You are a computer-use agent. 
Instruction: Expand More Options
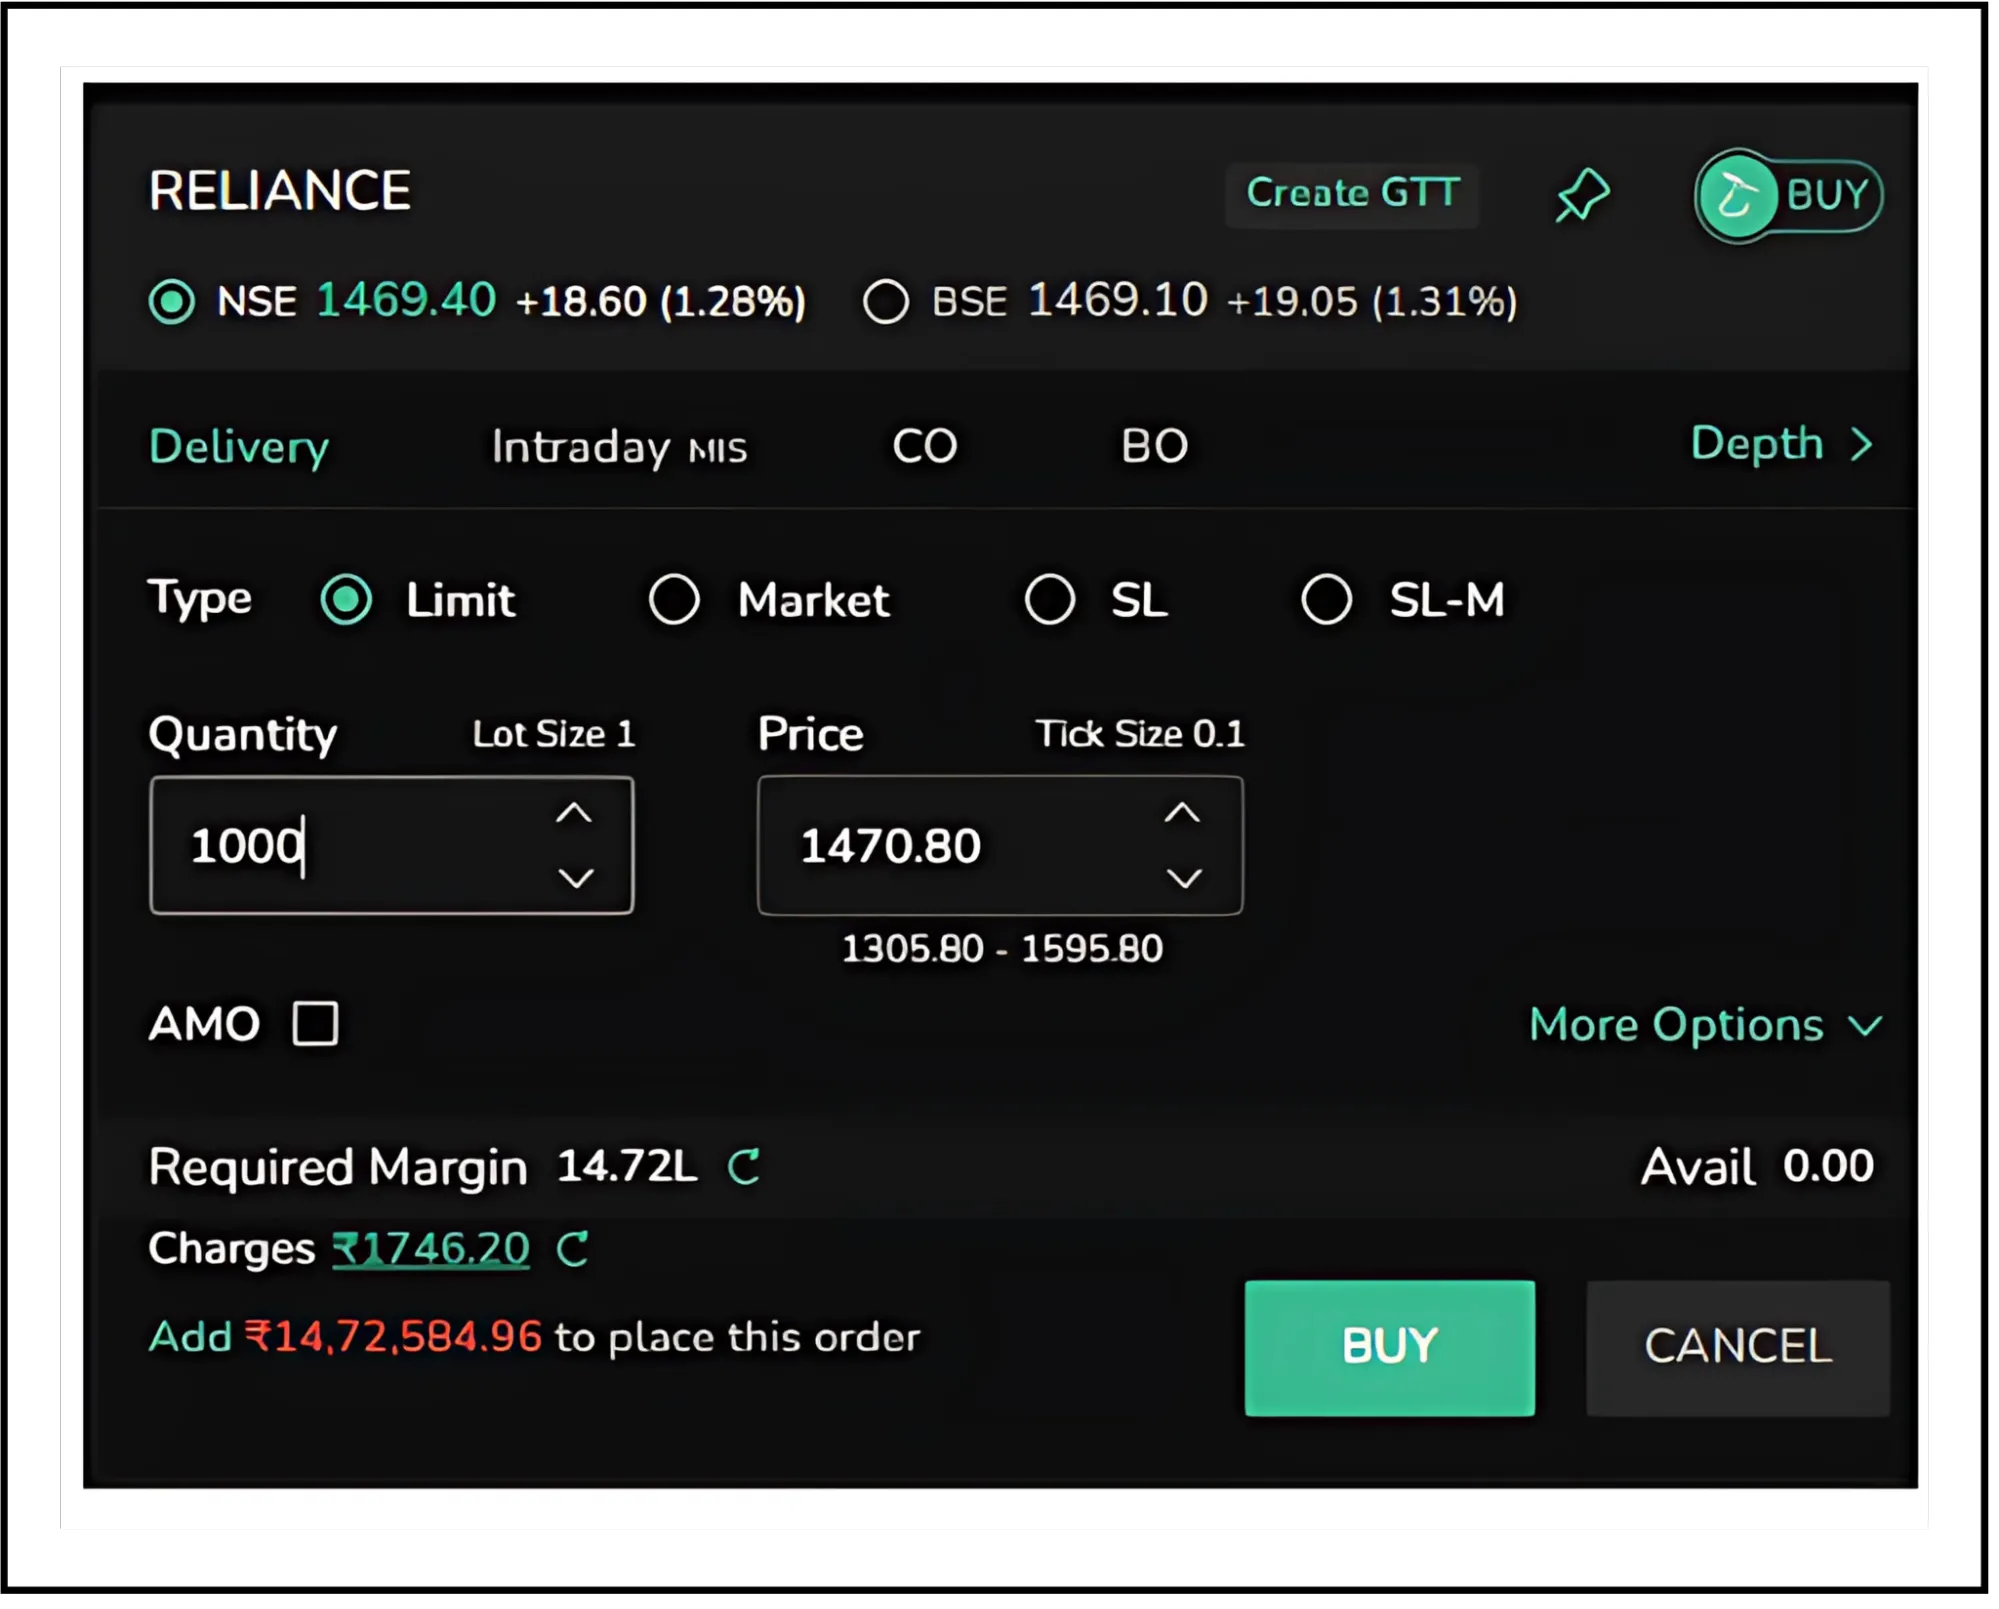pos(1706,1025)
